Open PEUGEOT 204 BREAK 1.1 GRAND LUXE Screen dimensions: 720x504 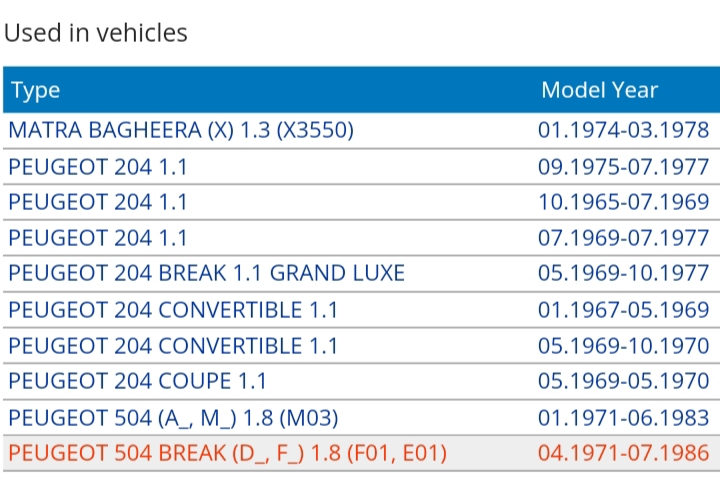[206, 274]
